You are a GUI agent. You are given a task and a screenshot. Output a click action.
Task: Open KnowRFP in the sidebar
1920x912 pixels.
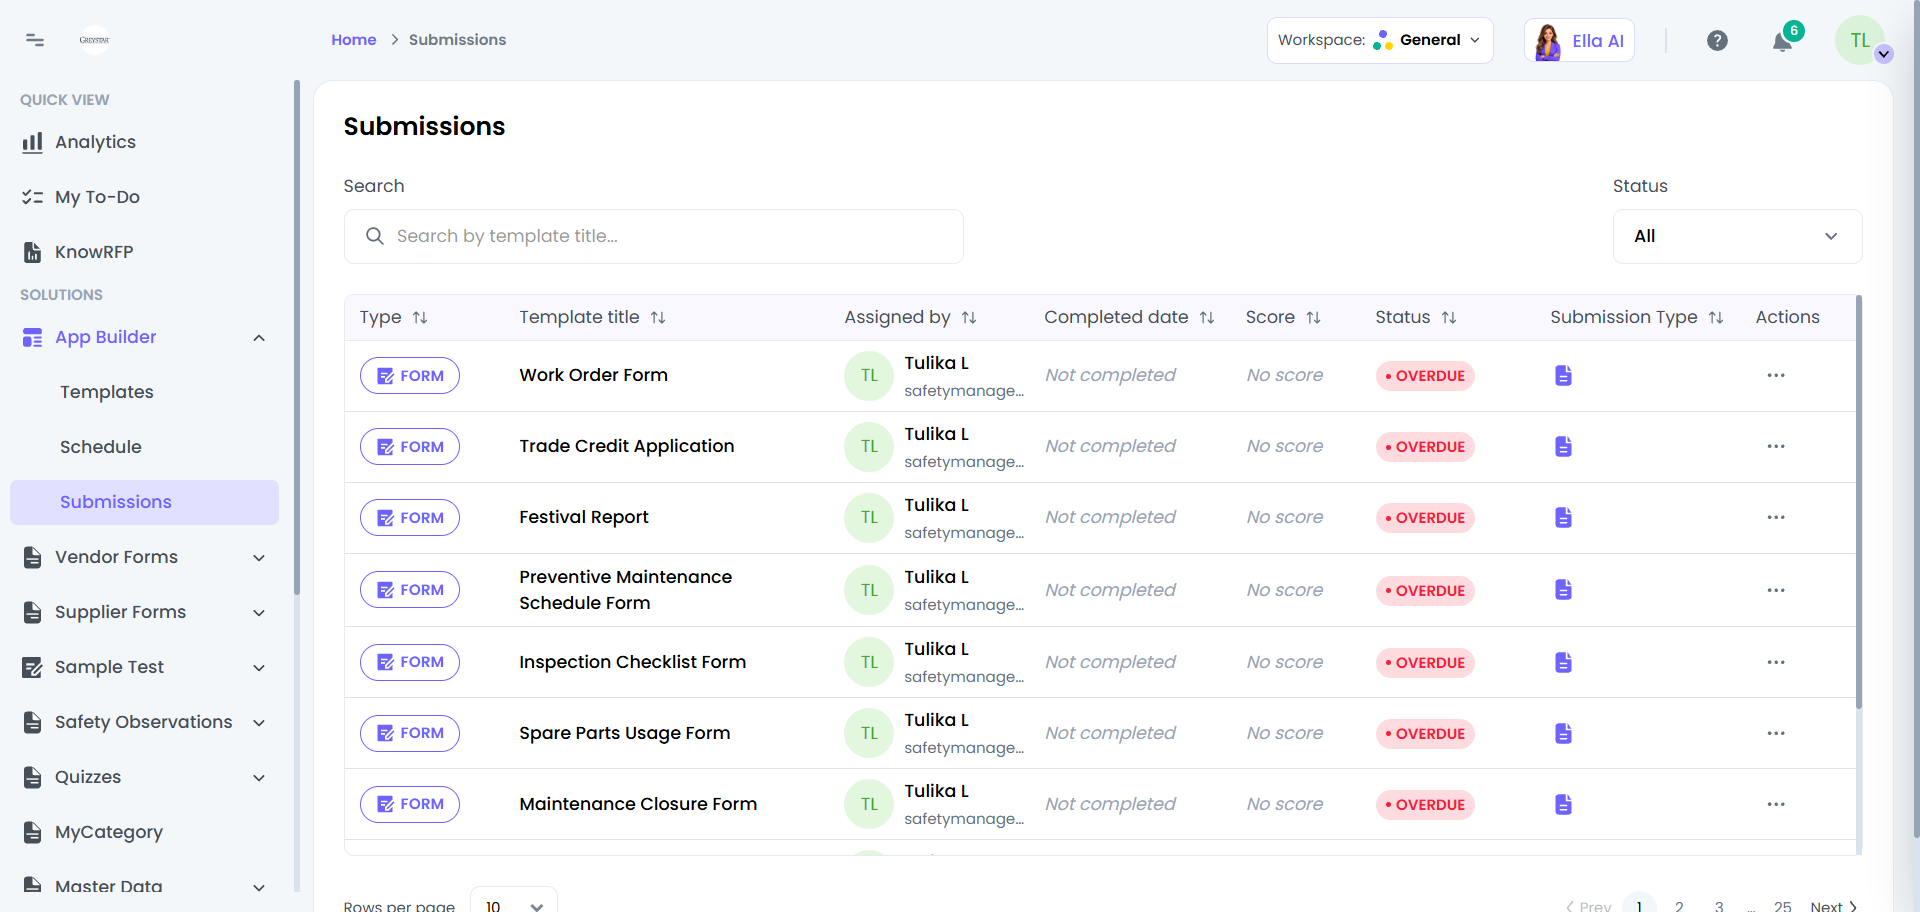click(x=94, y=252)
